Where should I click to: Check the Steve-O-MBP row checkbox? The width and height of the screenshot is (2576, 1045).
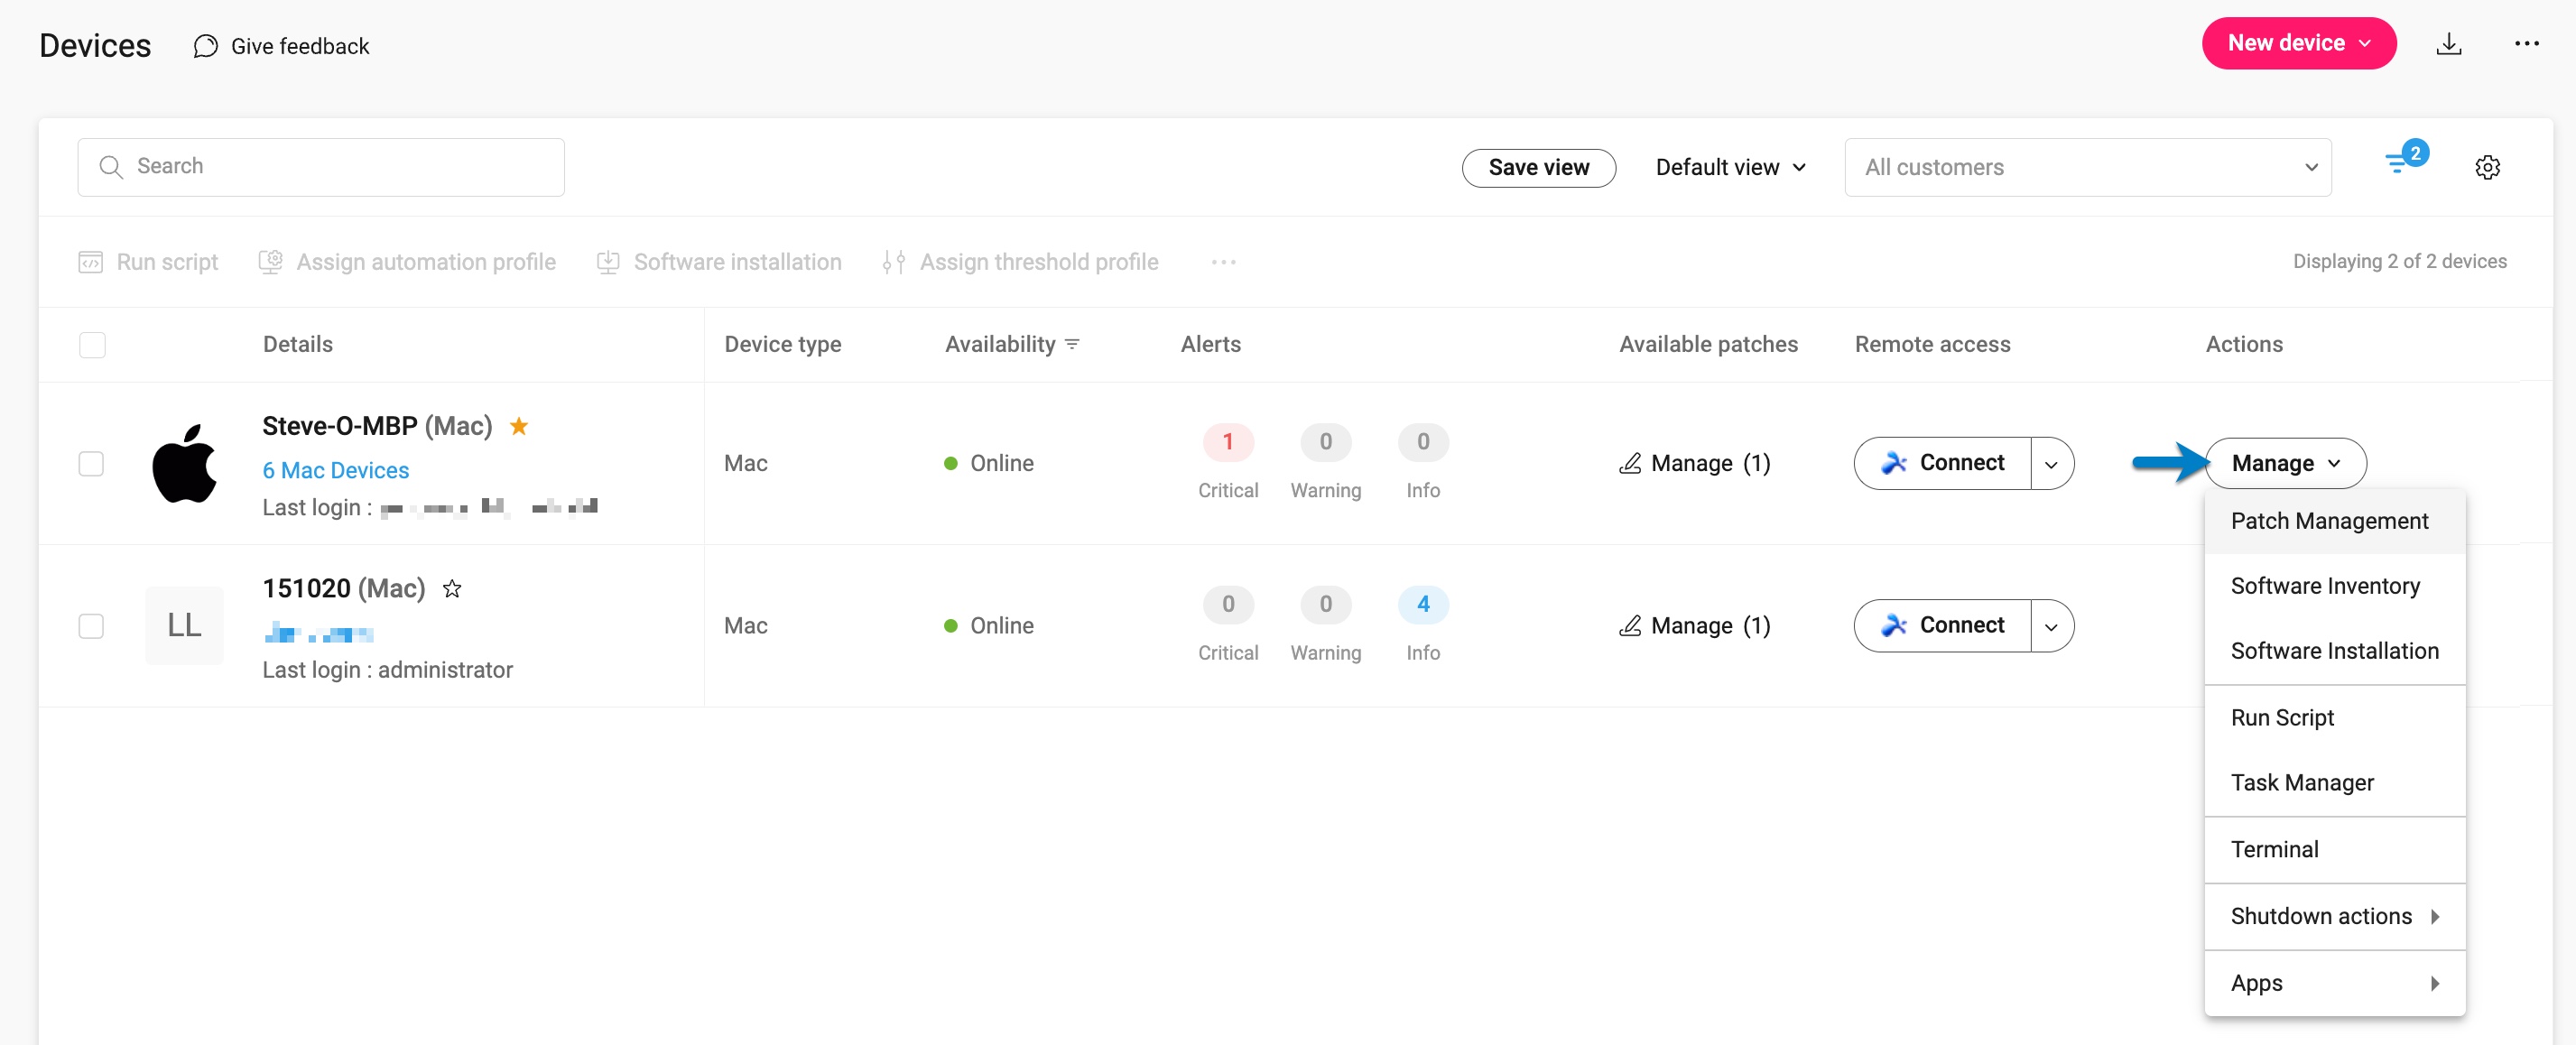[x=91, y=464]
